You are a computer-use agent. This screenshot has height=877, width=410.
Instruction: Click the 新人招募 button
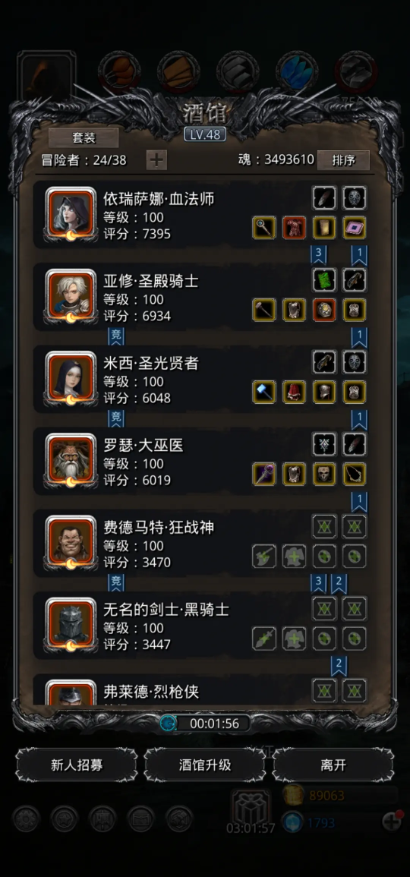(77, 765)
